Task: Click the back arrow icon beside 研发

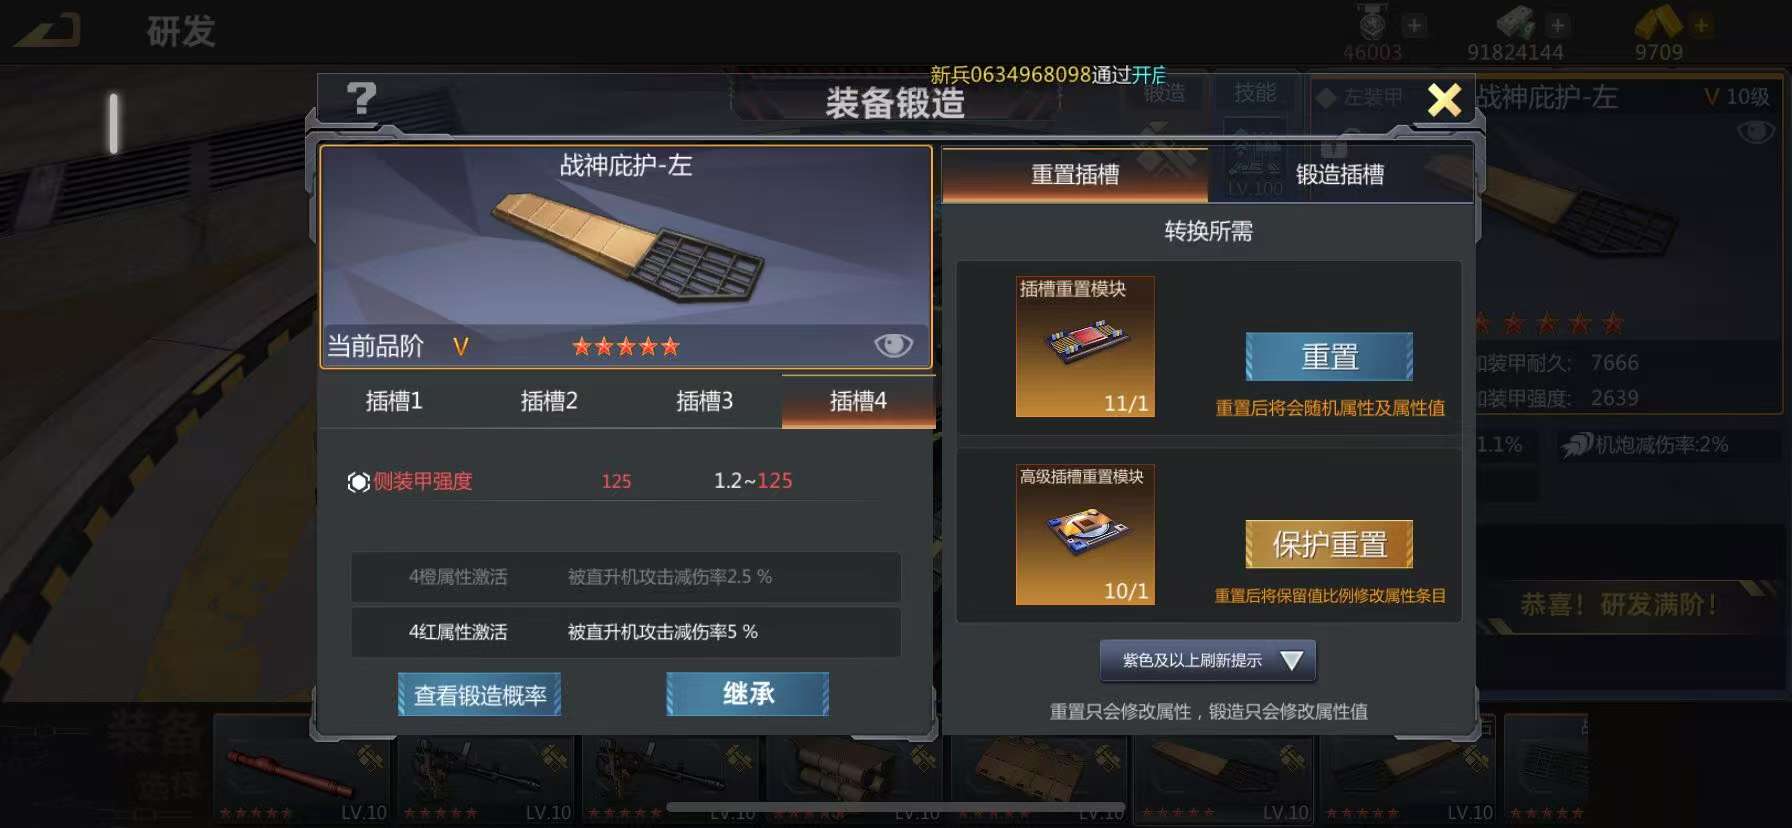Action: (47, 31)
